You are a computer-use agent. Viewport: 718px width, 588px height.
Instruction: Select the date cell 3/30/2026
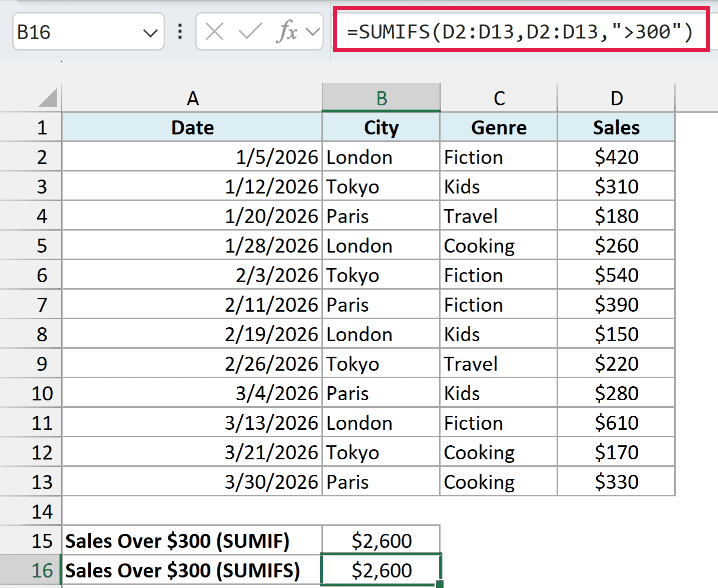[192, 482]
